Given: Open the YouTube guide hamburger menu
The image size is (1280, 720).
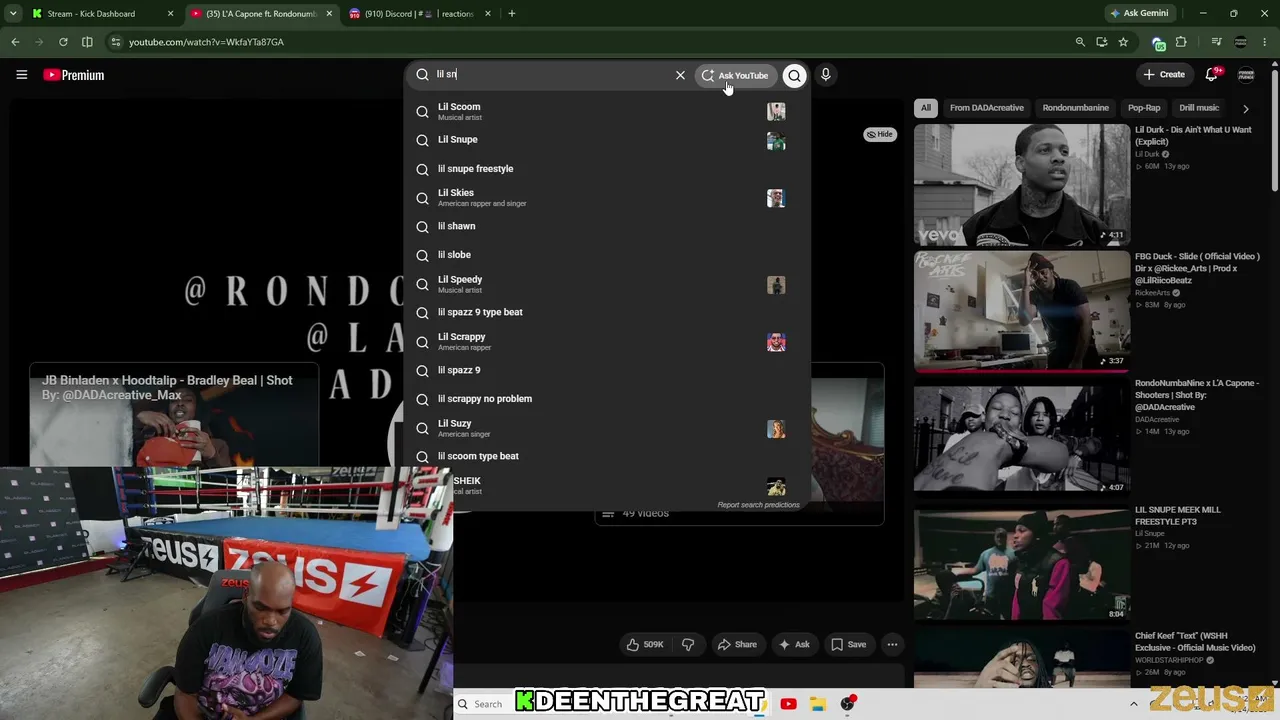Looking at the screenshot, I should click(x=21, y=75).
